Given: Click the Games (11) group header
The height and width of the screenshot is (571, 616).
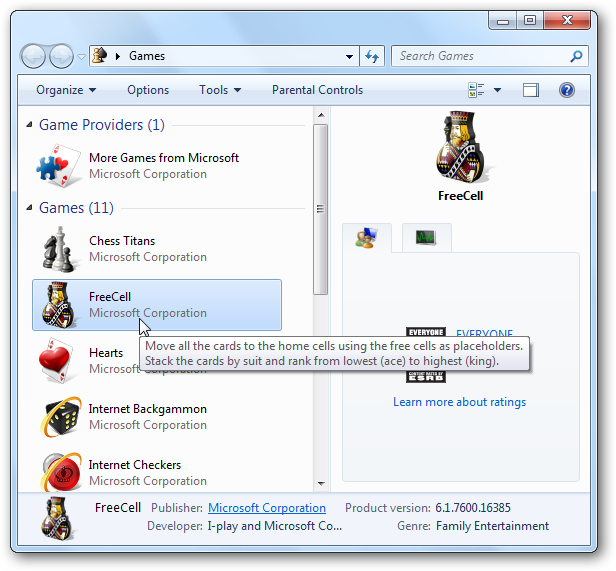Looking at the screenshot, I should 76,208.
